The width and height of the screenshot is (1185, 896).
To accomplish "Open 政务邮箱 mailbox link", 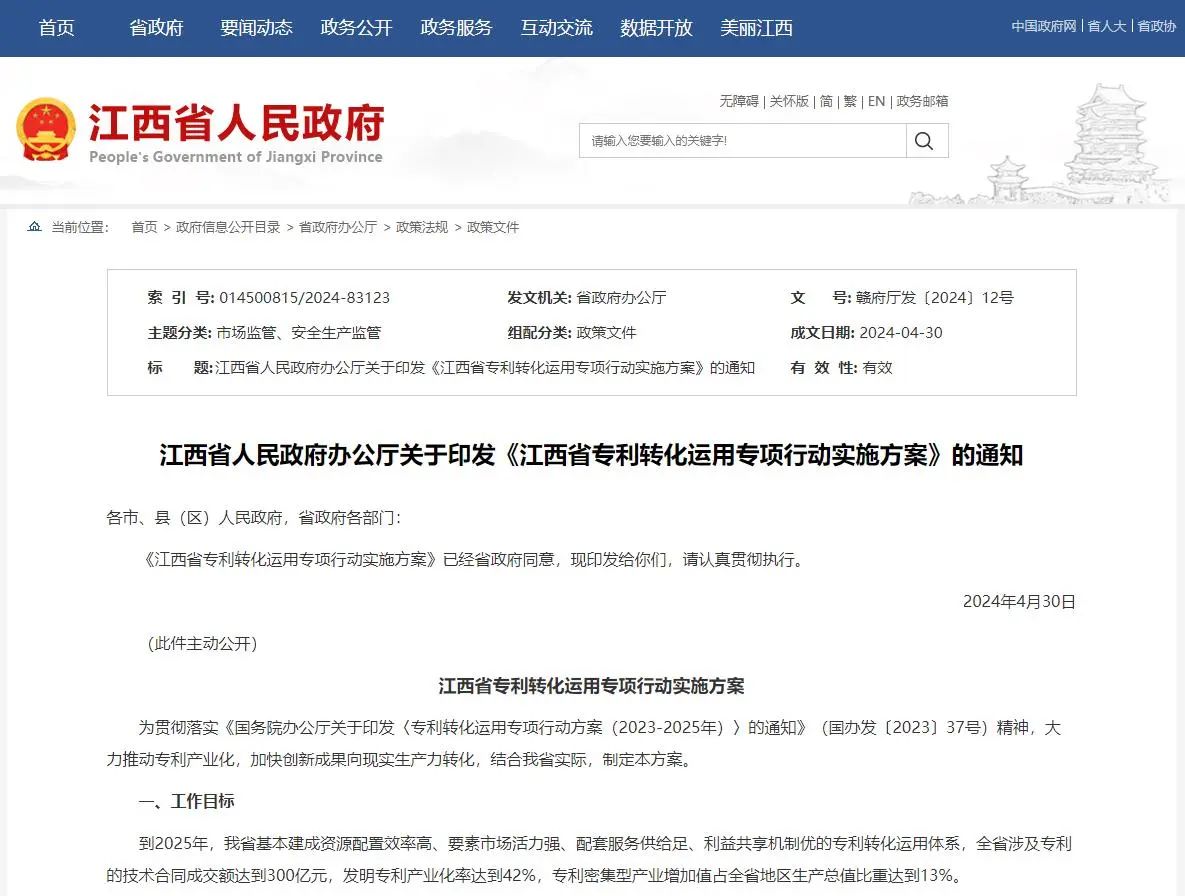I will coord(922,101).
